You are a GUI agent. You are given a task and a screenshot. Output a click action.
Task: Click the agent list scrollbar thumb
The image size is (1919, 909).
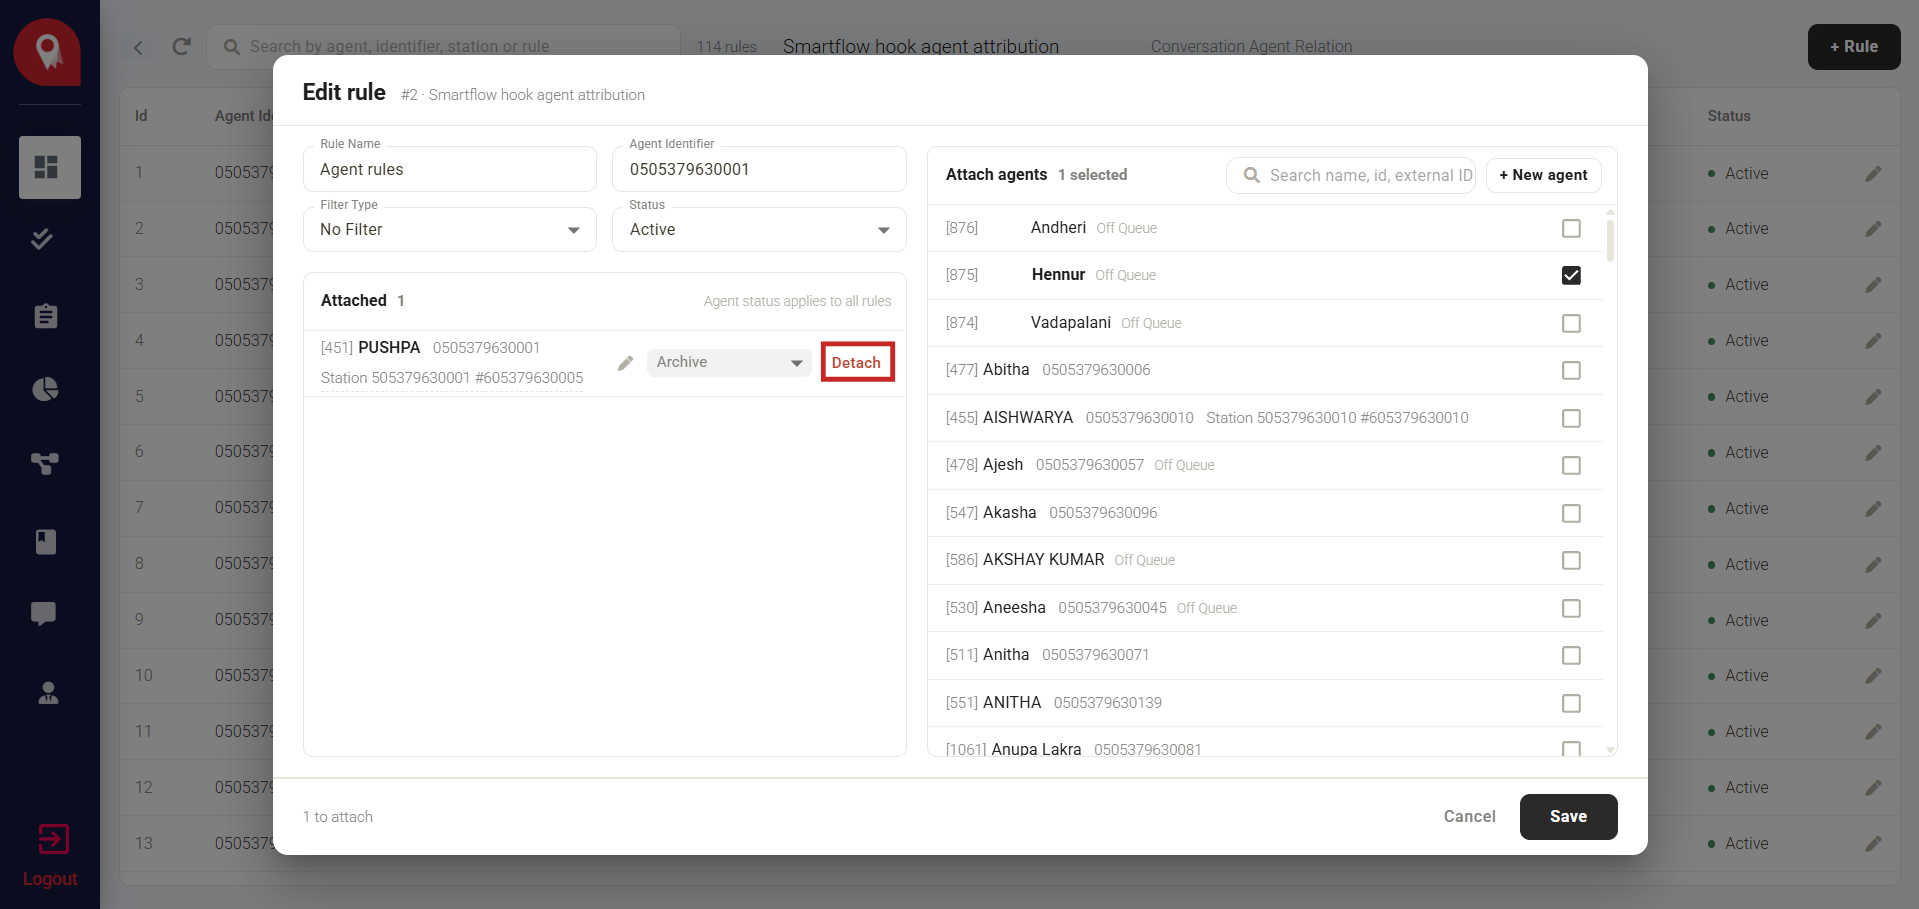[1610, 240]
